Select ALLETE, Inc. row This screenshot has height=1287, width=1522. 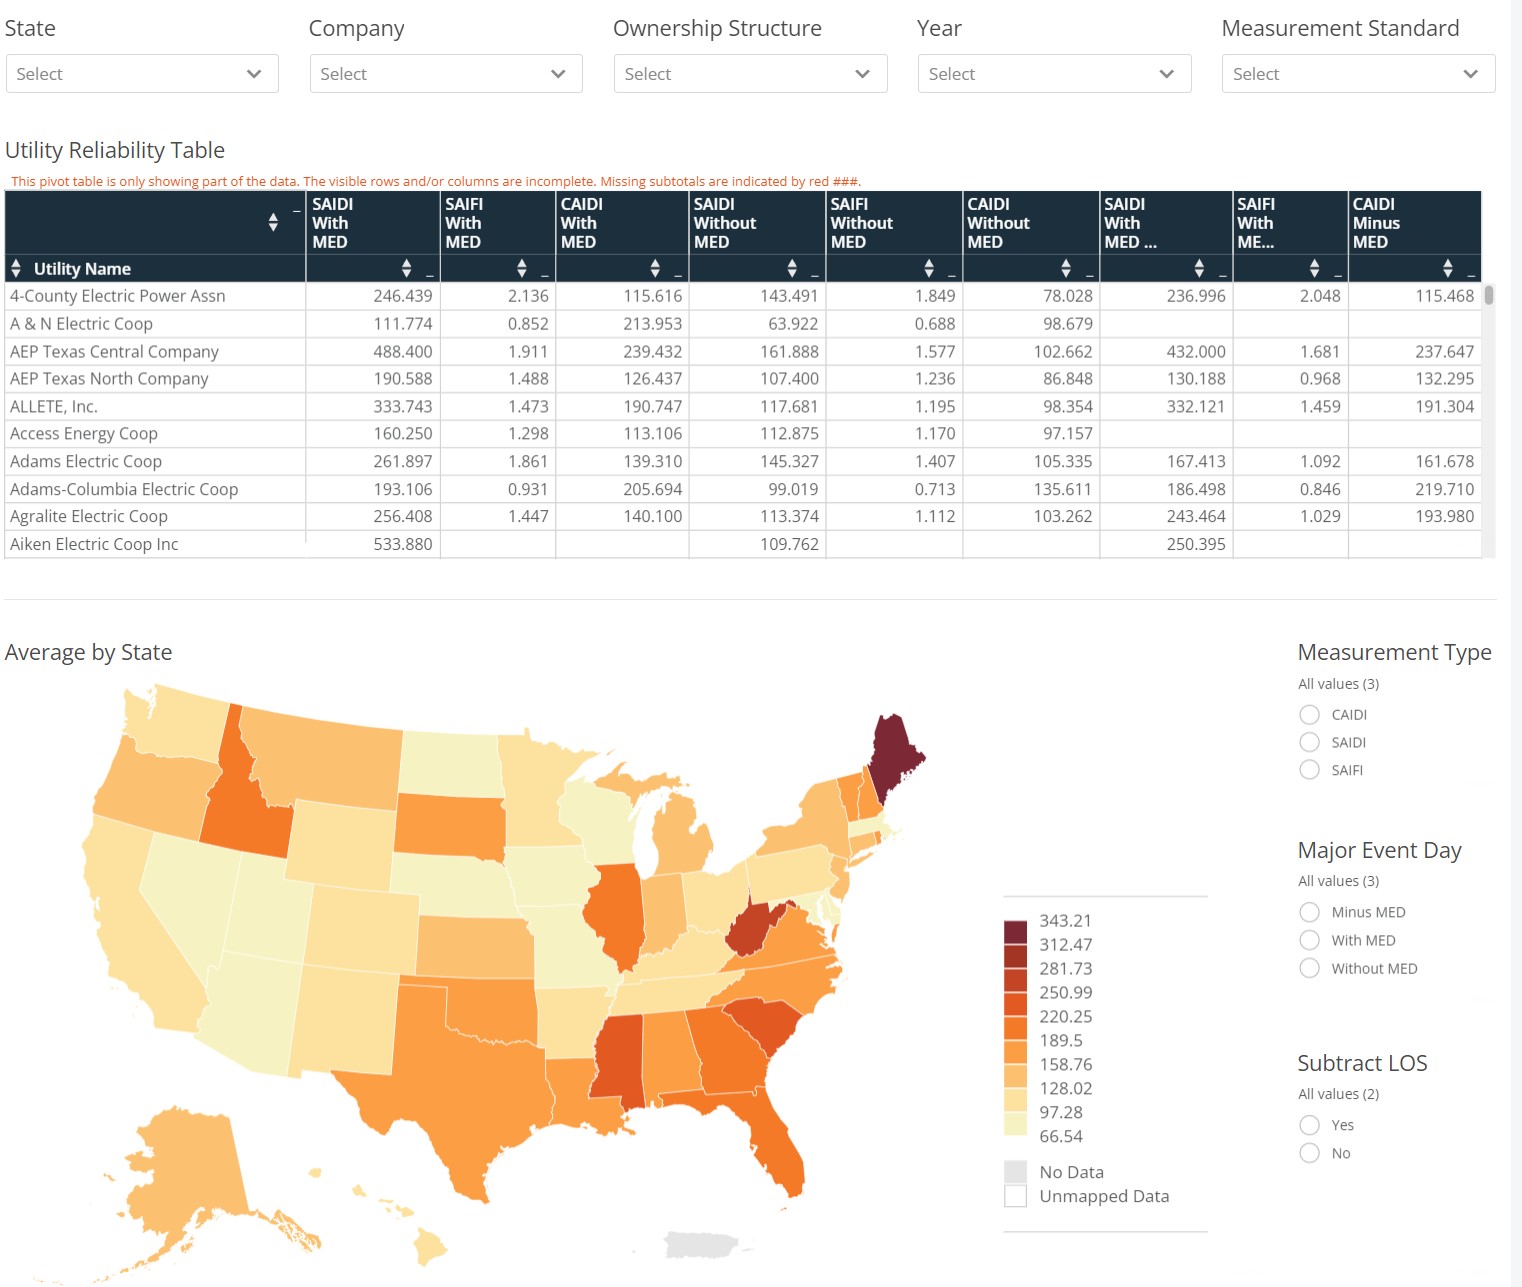pyautogui.click(x=743, y=406)
